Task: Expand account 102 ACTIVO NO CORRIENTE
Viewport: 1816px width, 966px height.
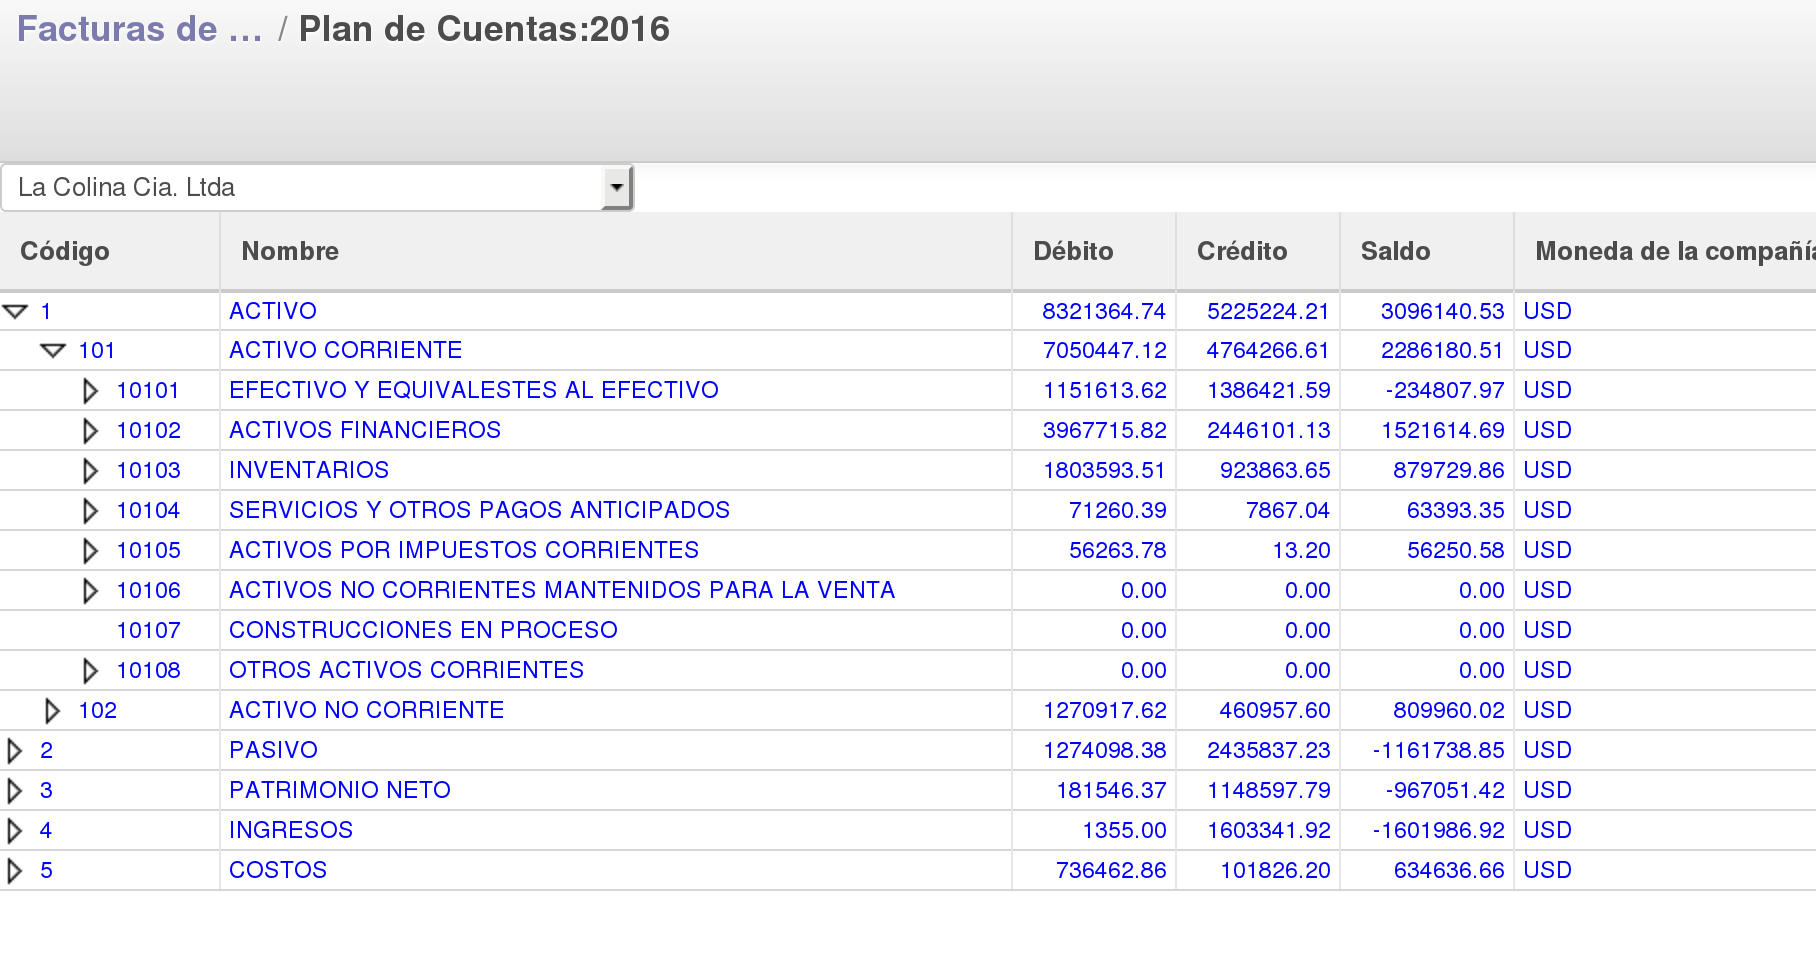Action: click(x=52, y=710)
